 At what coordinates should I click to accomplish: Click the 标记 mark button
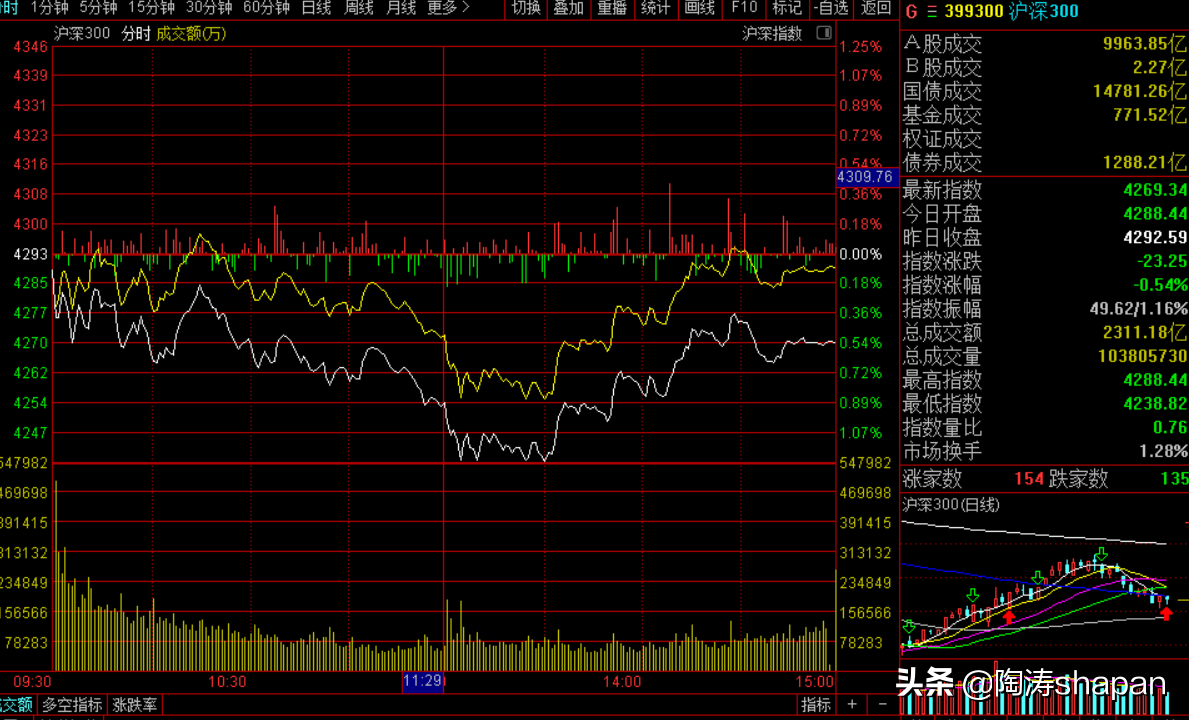786,8
